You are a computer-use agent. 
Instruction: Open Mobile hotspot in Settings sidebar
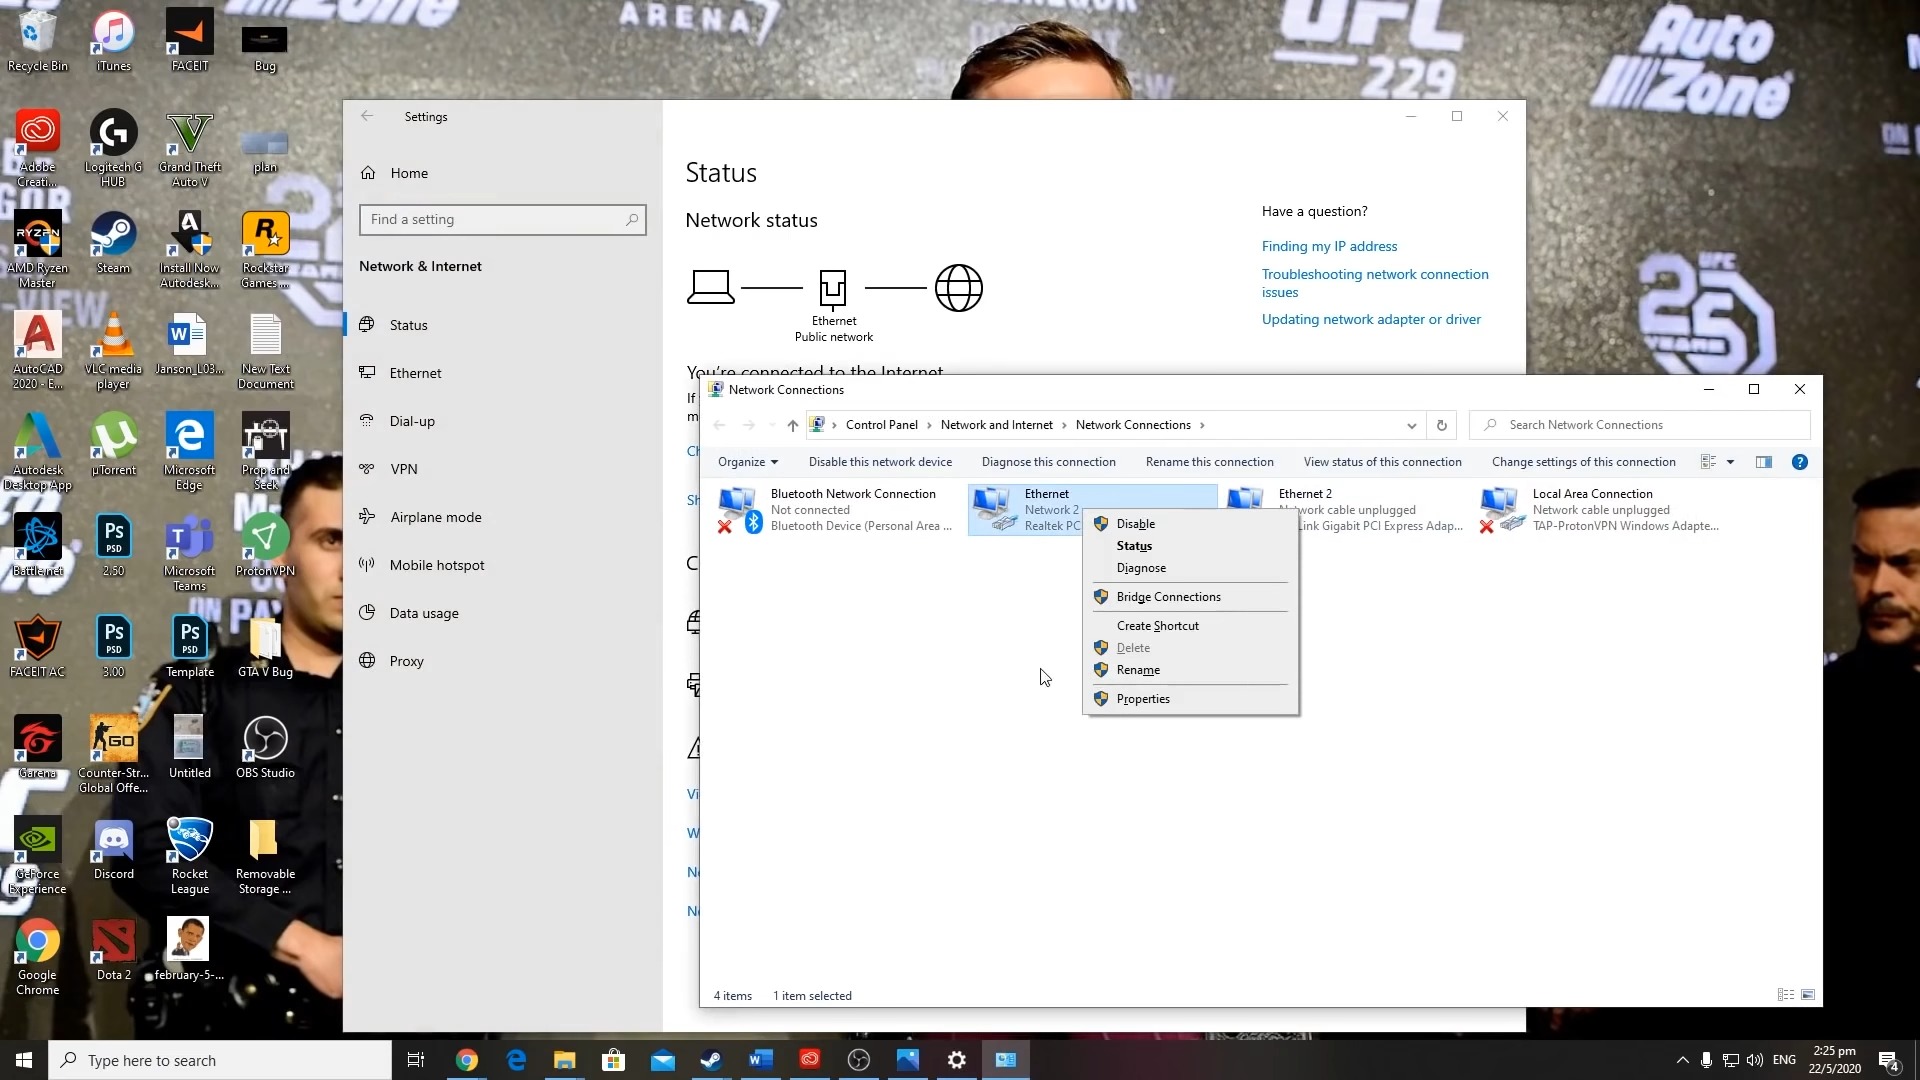point(502,565)
